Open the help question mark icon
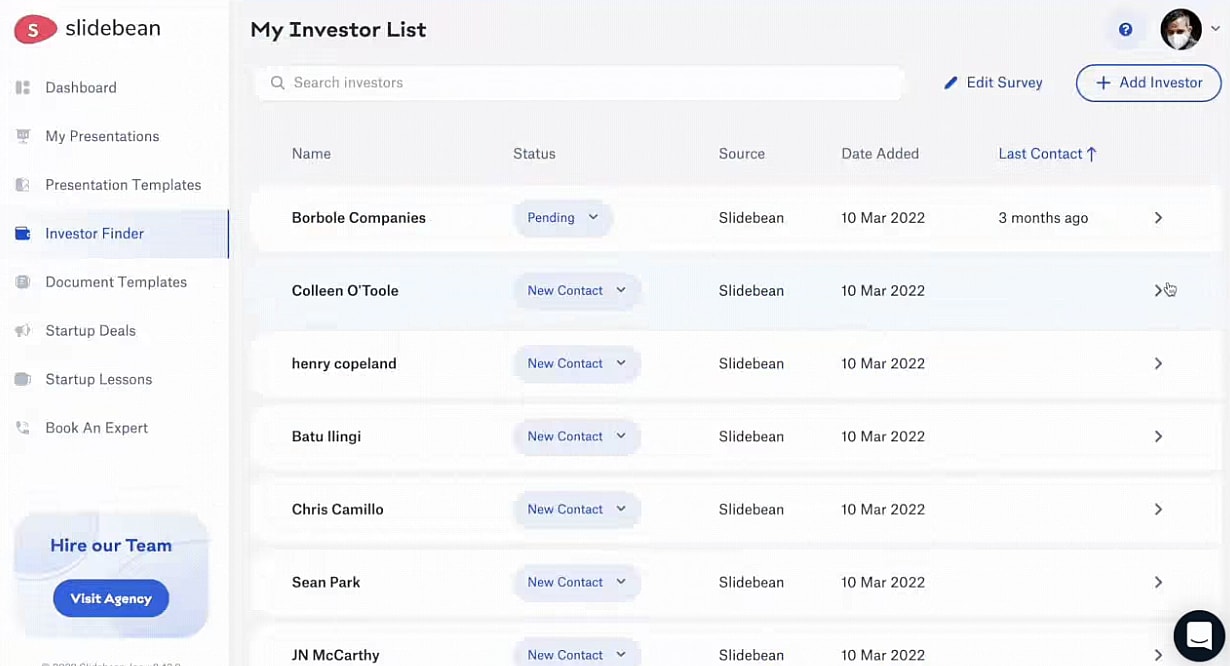Viewport: 1230px width, 666px height. point(1125,30)
